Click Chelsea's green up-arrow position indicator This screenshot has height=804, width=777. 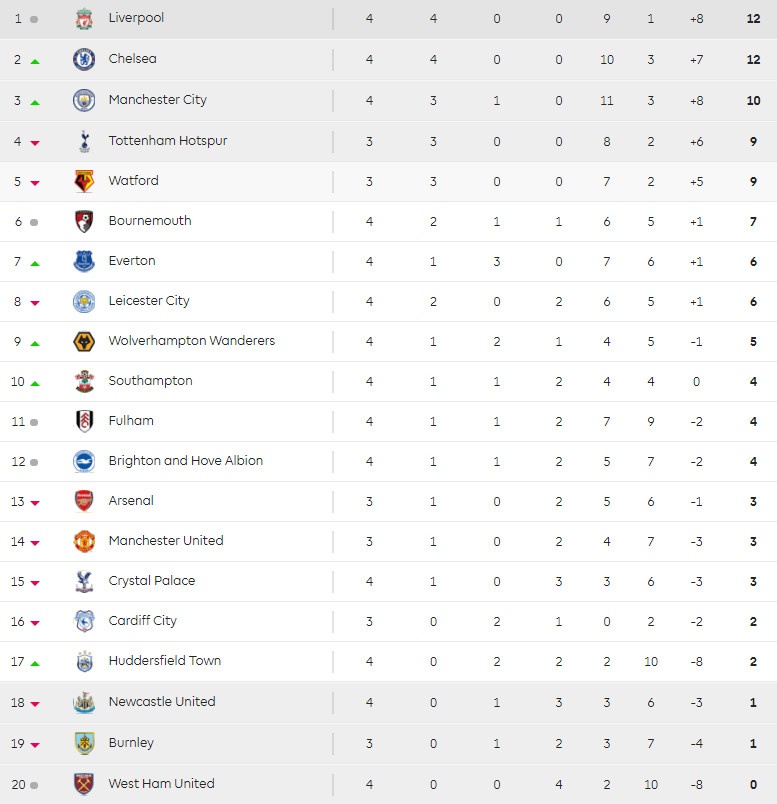(x=35, y=61)
